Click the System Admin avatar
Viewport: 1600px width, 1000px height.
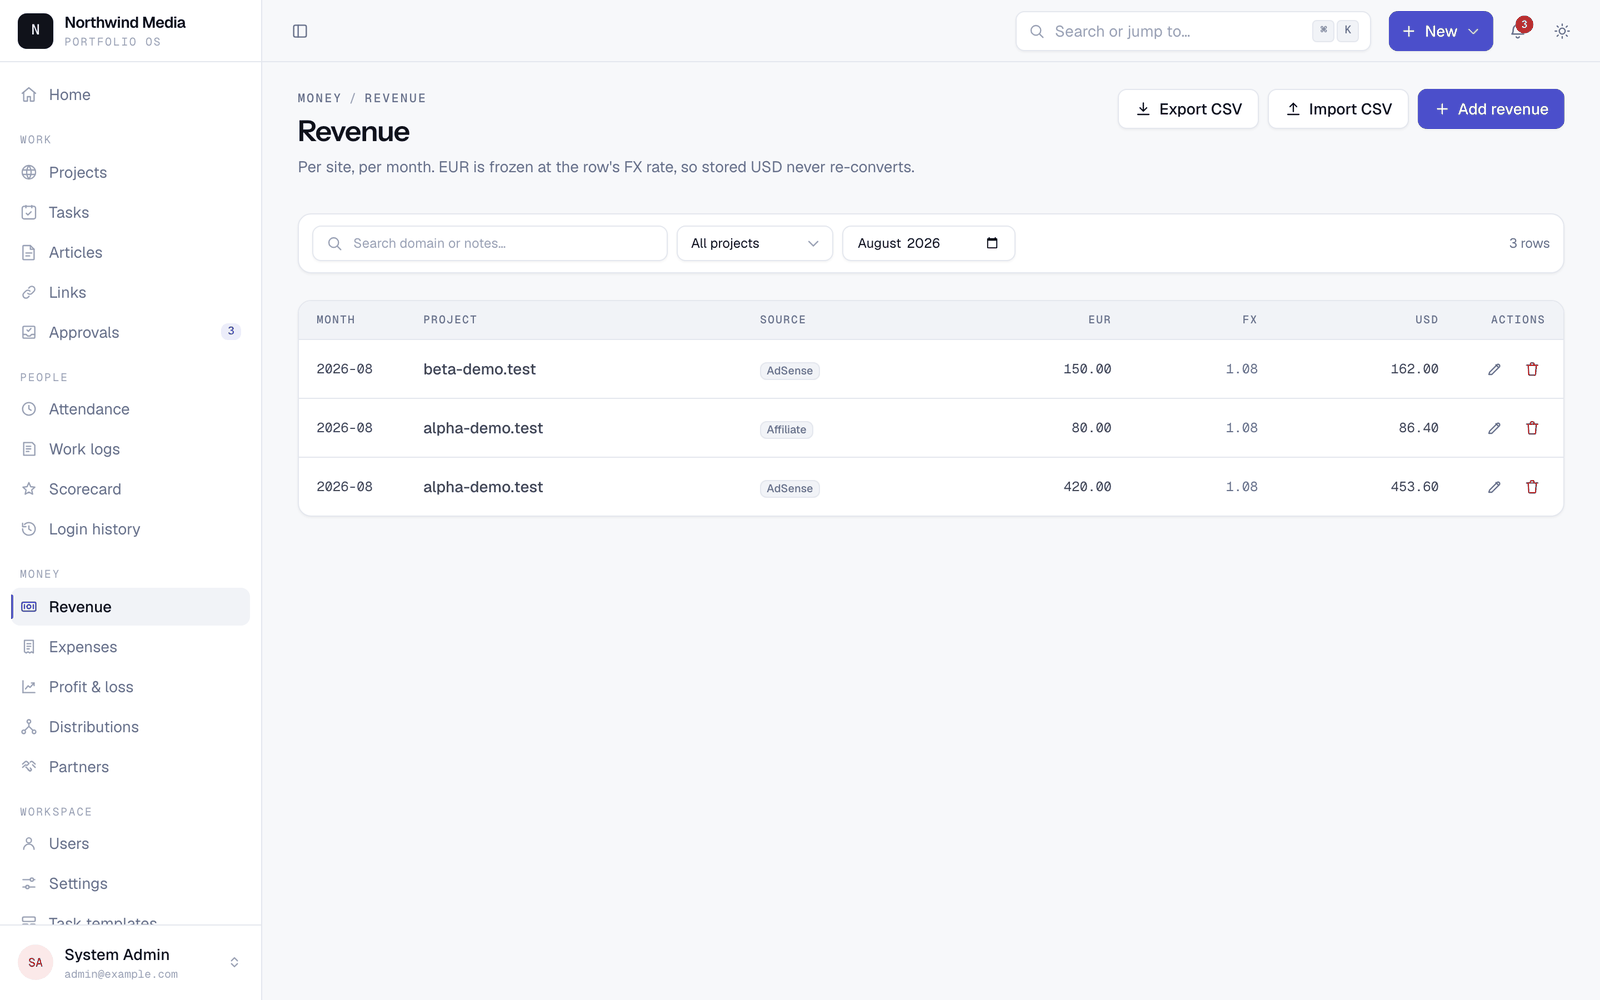pyautogui.click(x=35, y=962)
